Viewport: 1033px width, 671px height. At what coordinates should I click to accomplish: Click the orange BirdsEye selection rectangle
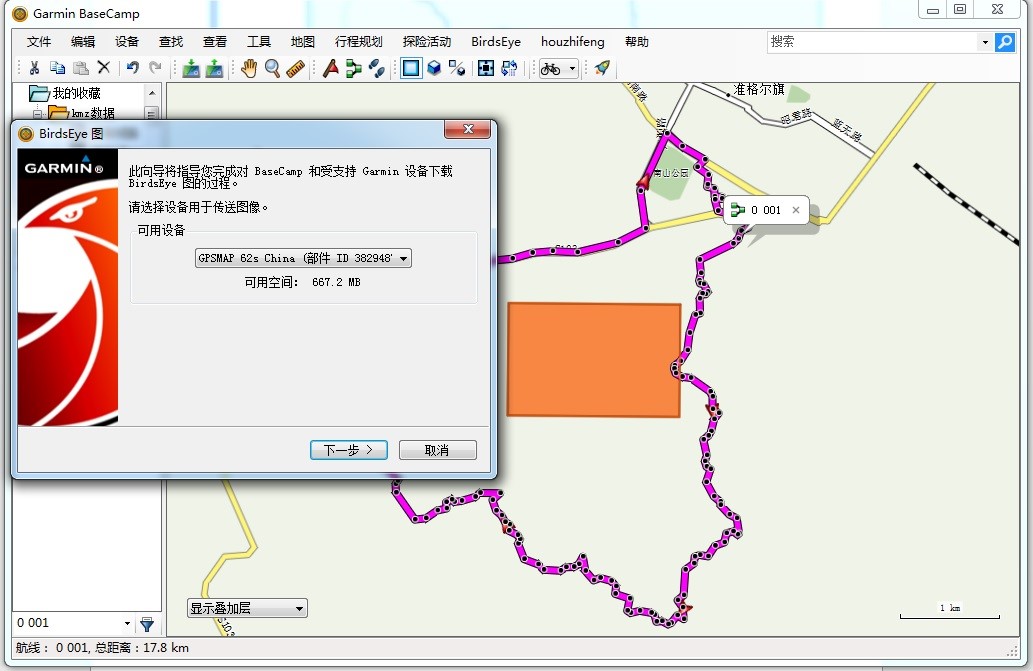coord(594,360)
